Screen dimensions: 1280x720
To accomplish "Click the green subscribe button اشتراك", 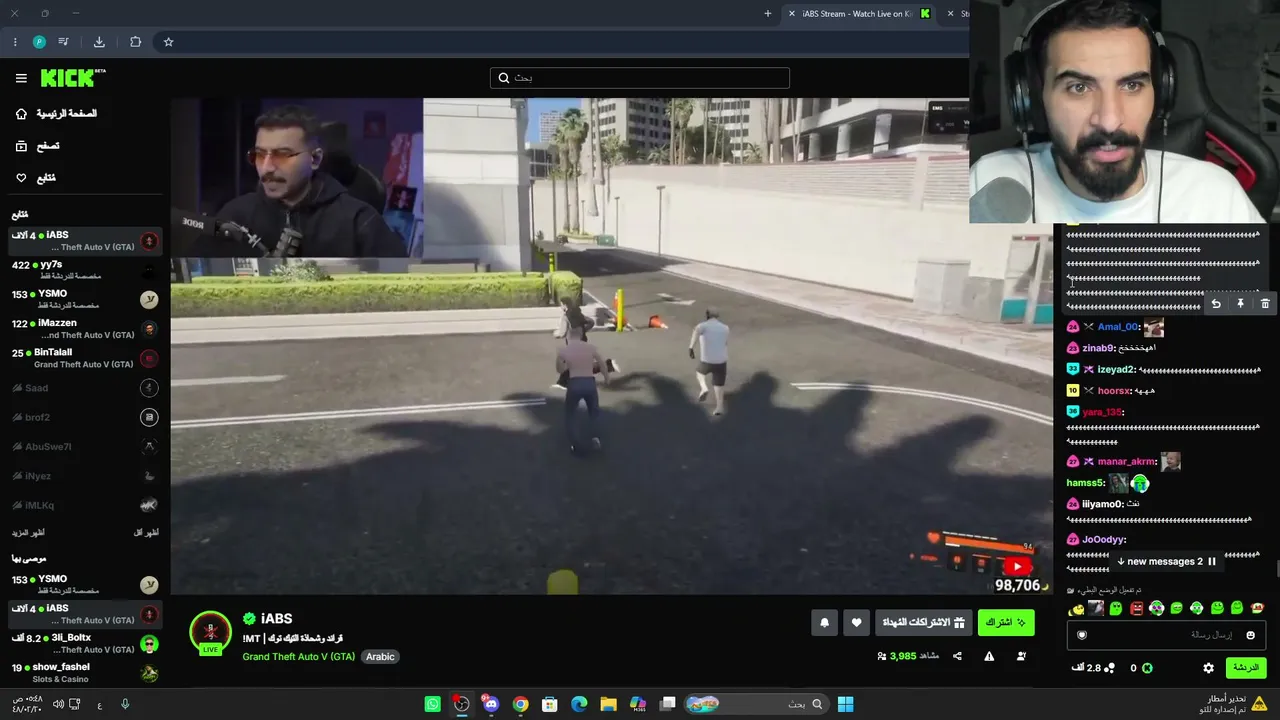I will click(1006, 623).
